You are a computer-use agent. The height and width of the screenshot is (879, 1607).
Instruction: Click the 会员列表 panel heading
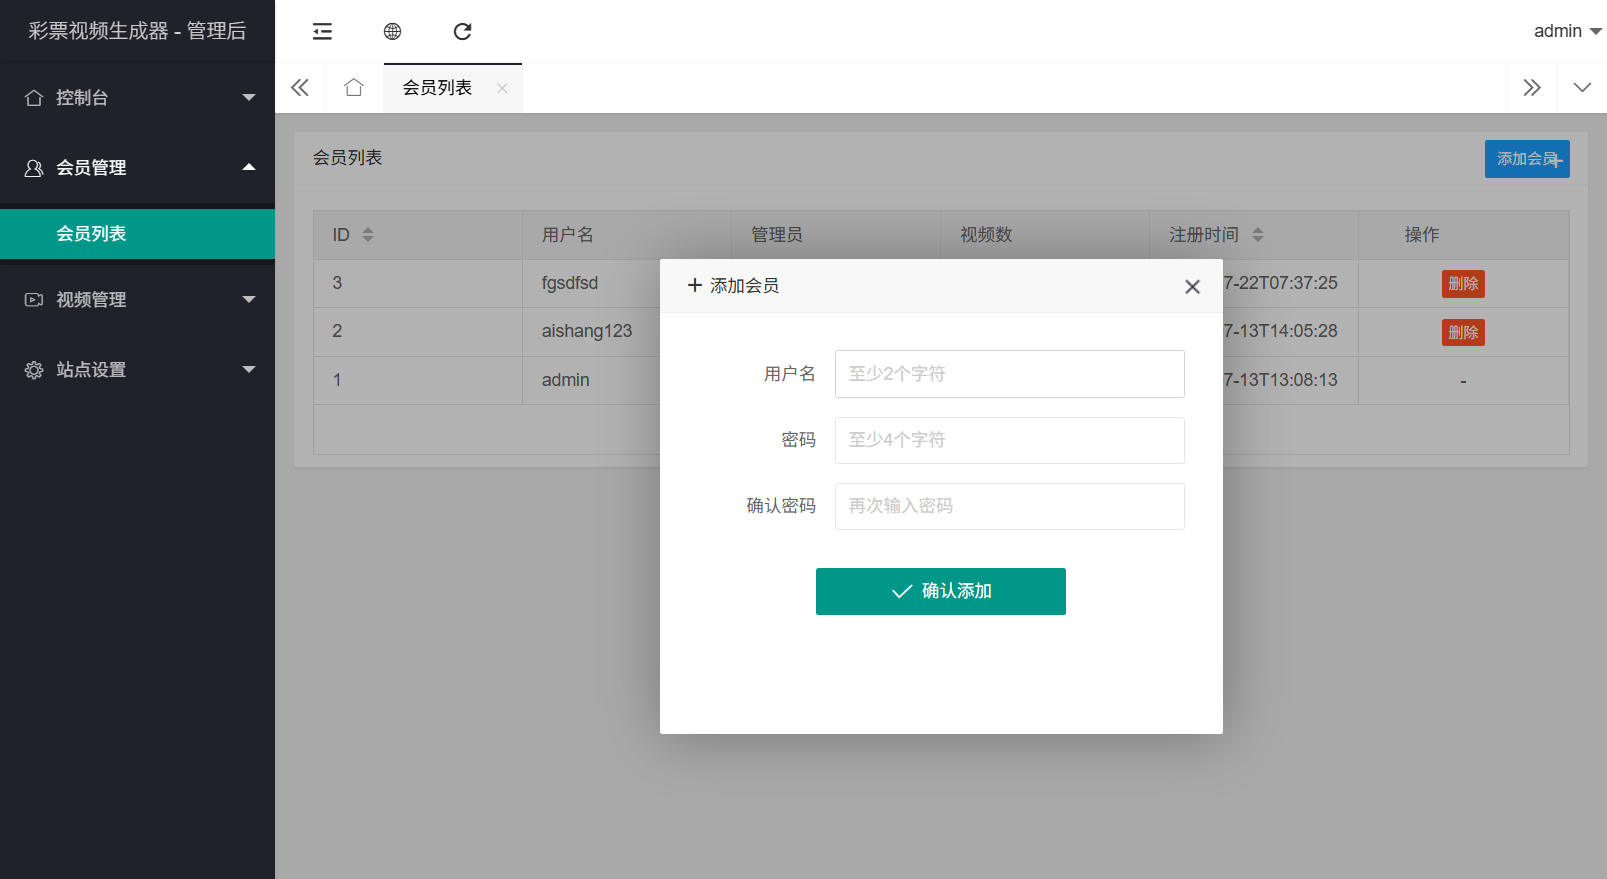click(x=347, y=158)
